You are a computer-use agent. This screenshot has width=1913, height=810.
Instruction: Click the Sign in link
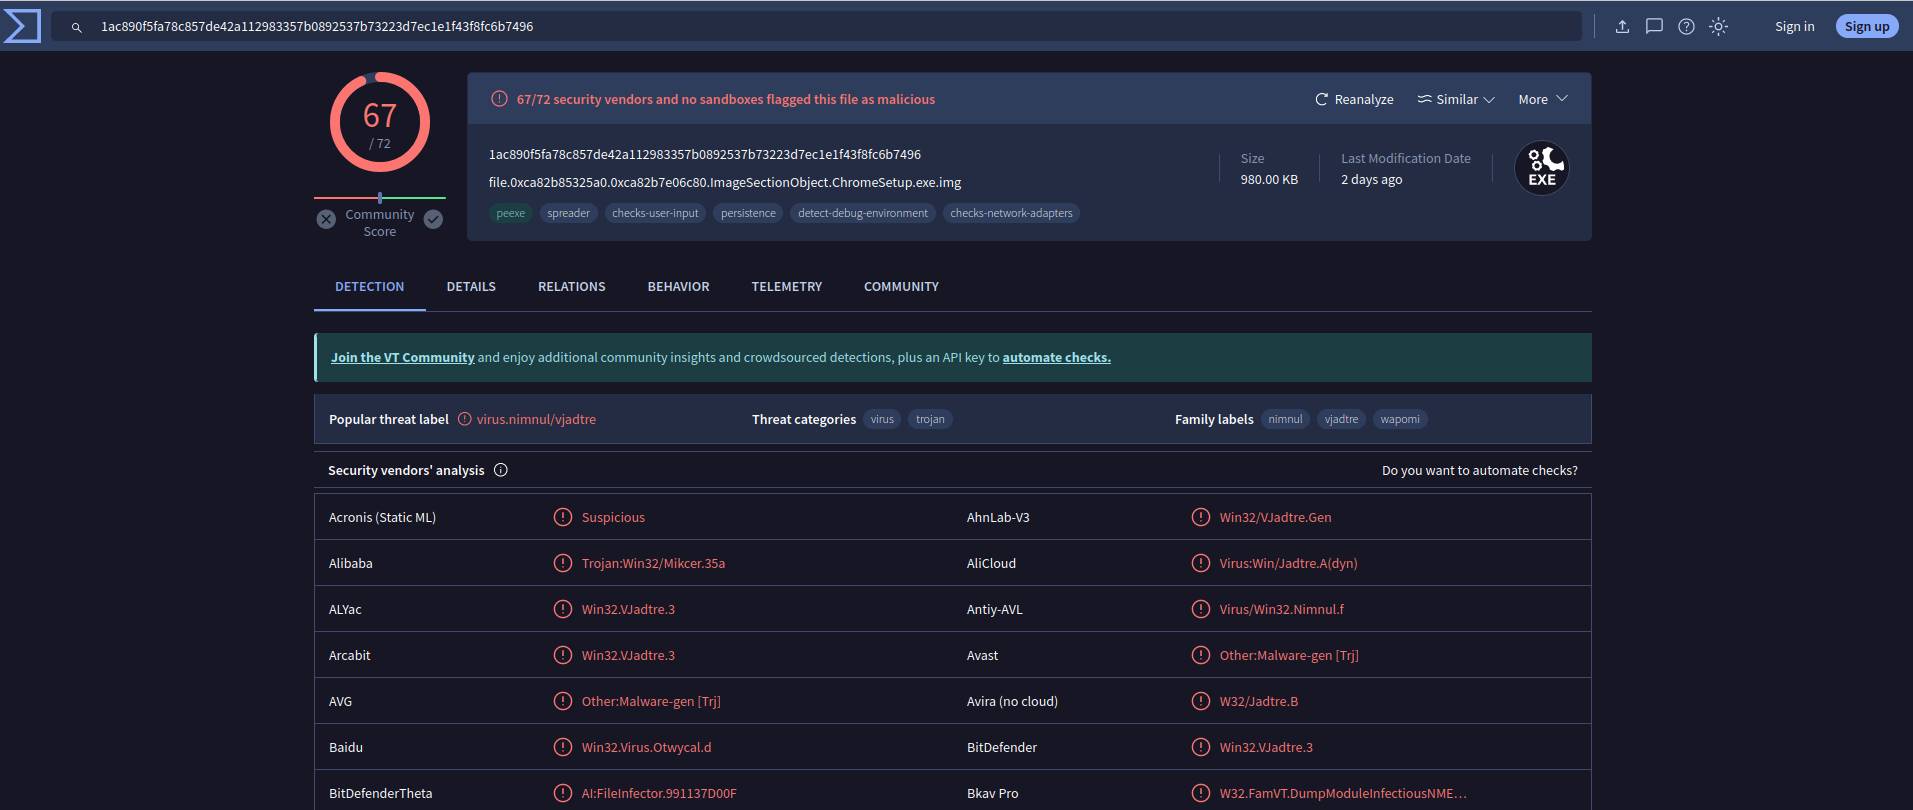(1794, 27)
